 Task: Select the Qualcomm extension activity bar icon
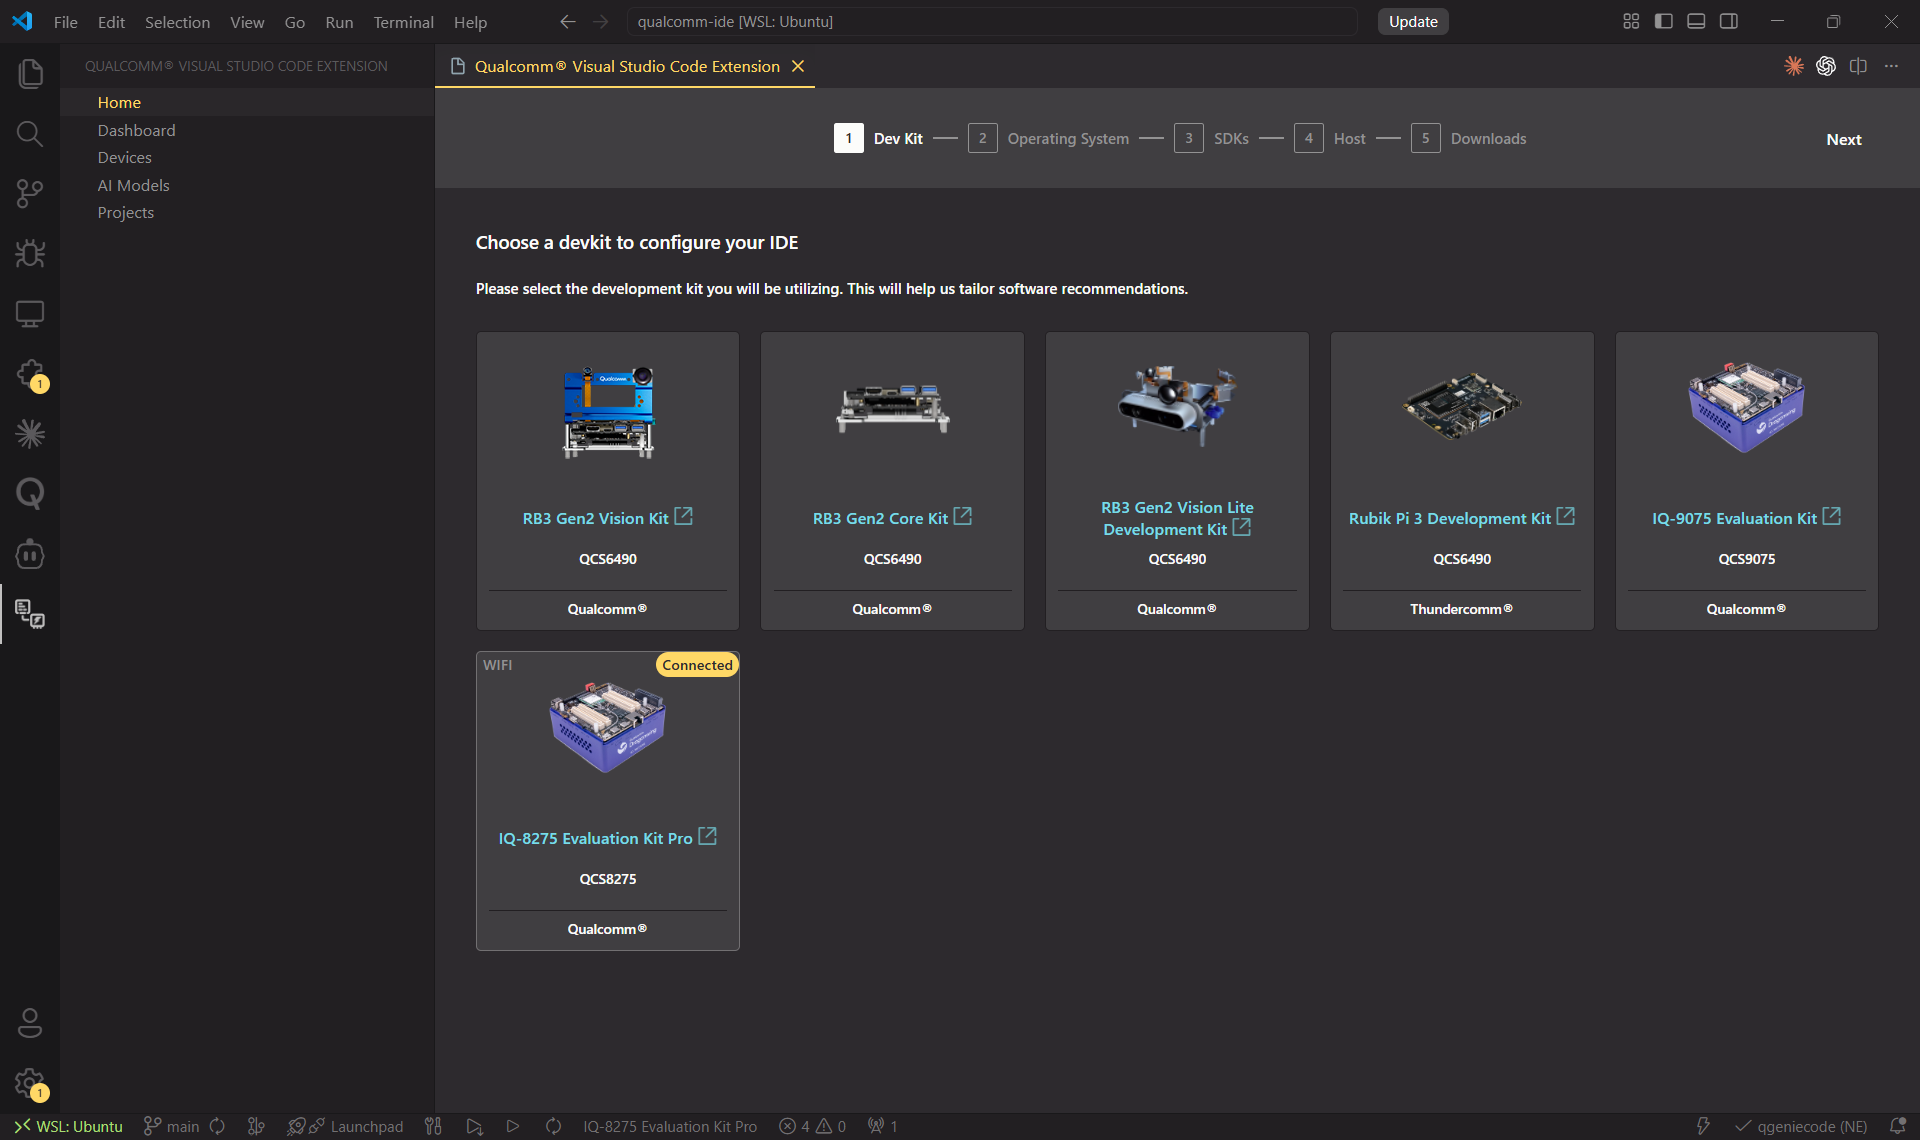[30, 613]
